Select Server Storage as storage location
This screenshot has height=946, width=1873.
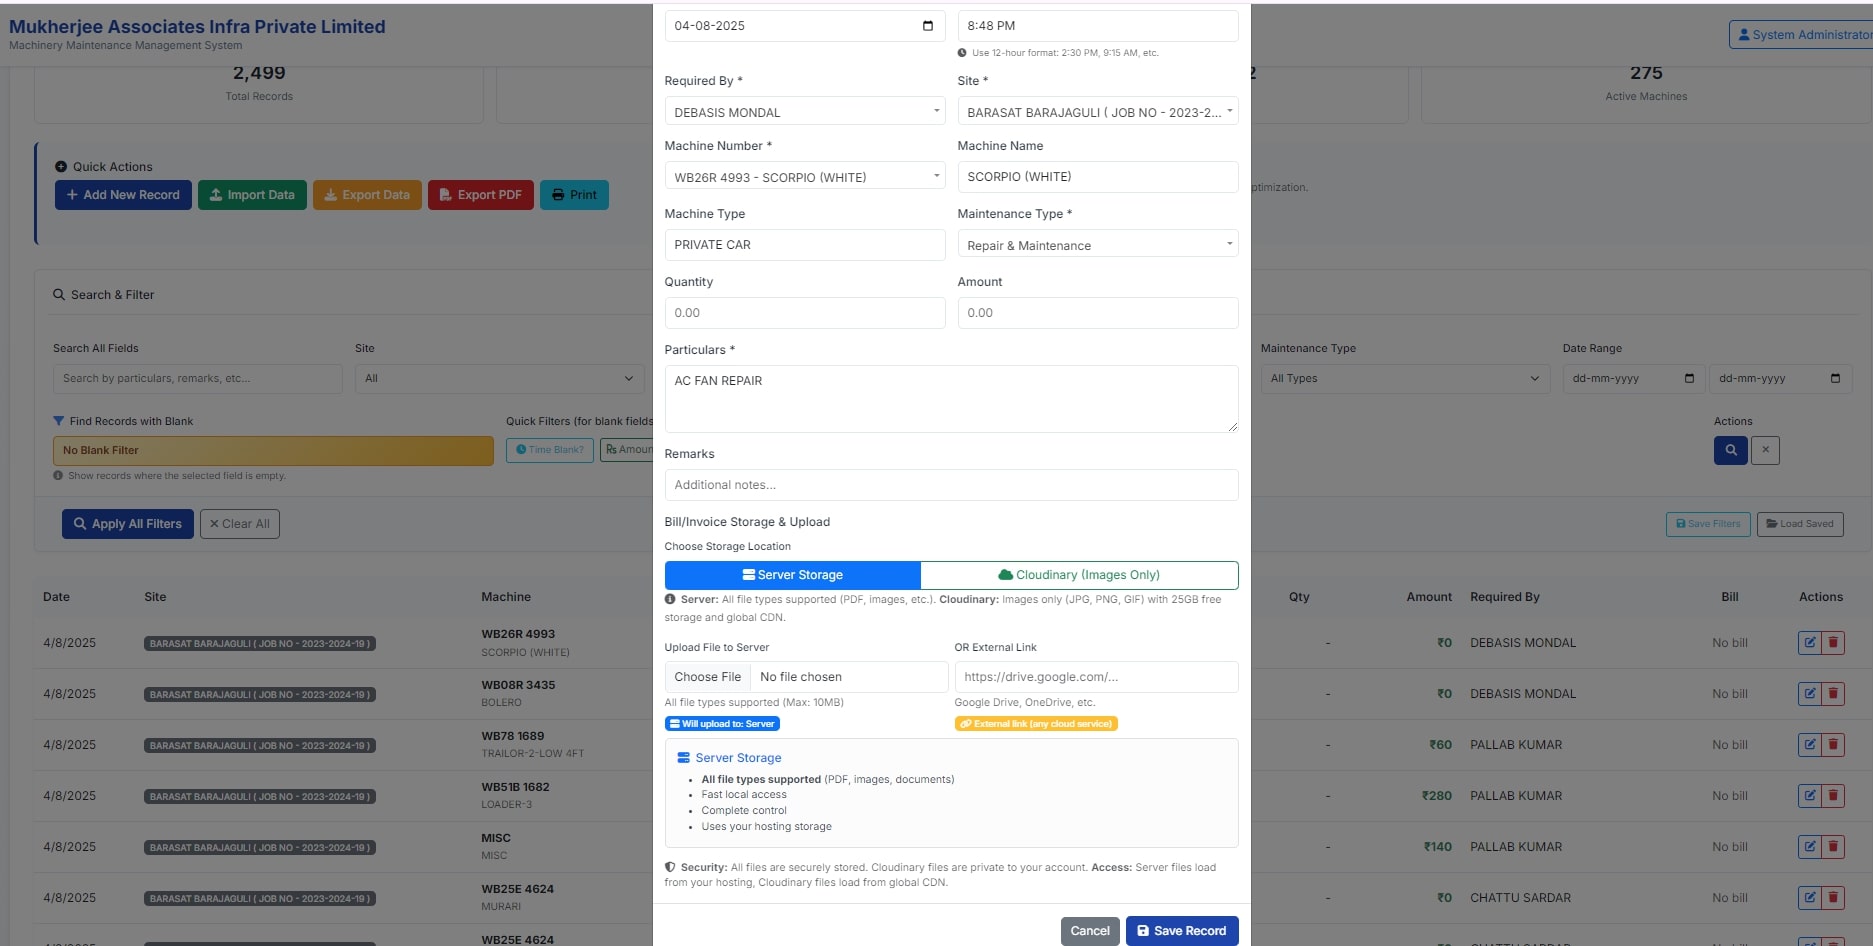click(792, 575)
